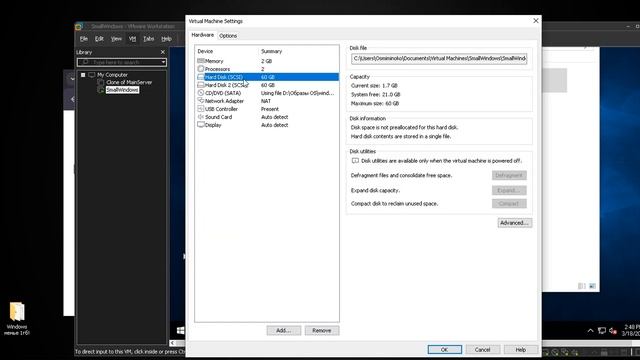Click the taskbar clock in the tray

(631, 330)
